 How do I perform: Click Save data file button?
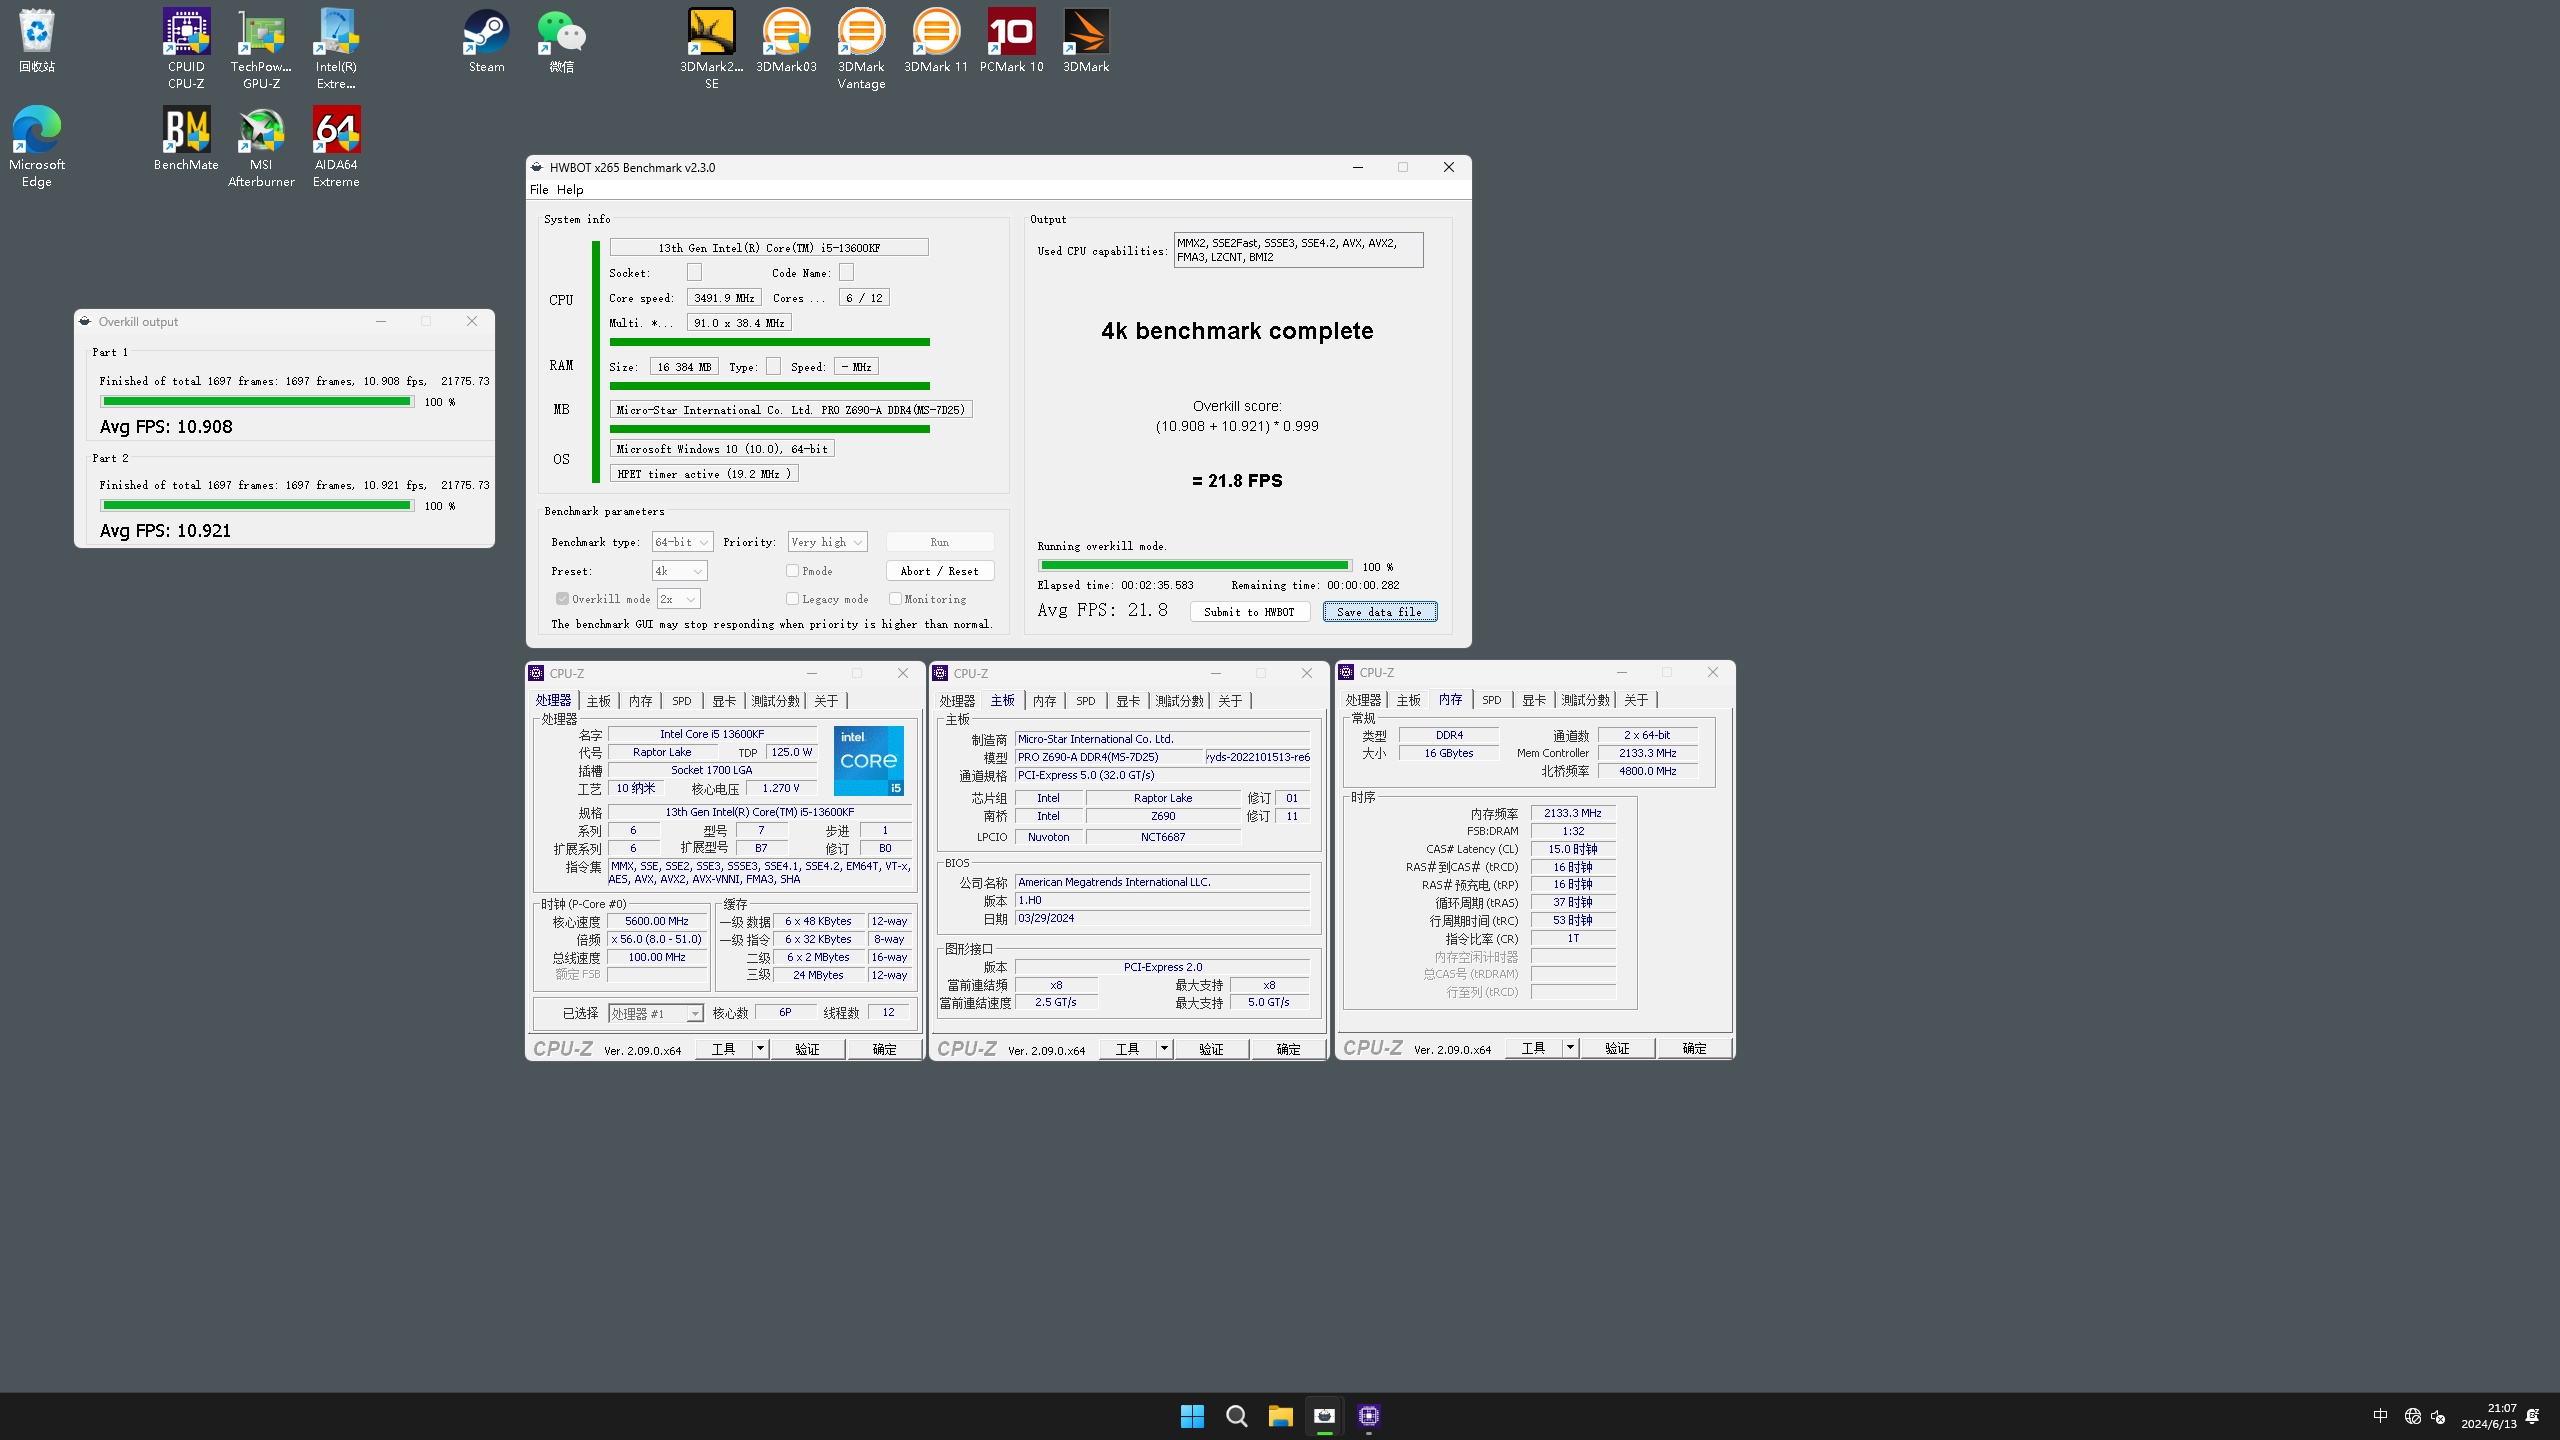(1379, 612)
